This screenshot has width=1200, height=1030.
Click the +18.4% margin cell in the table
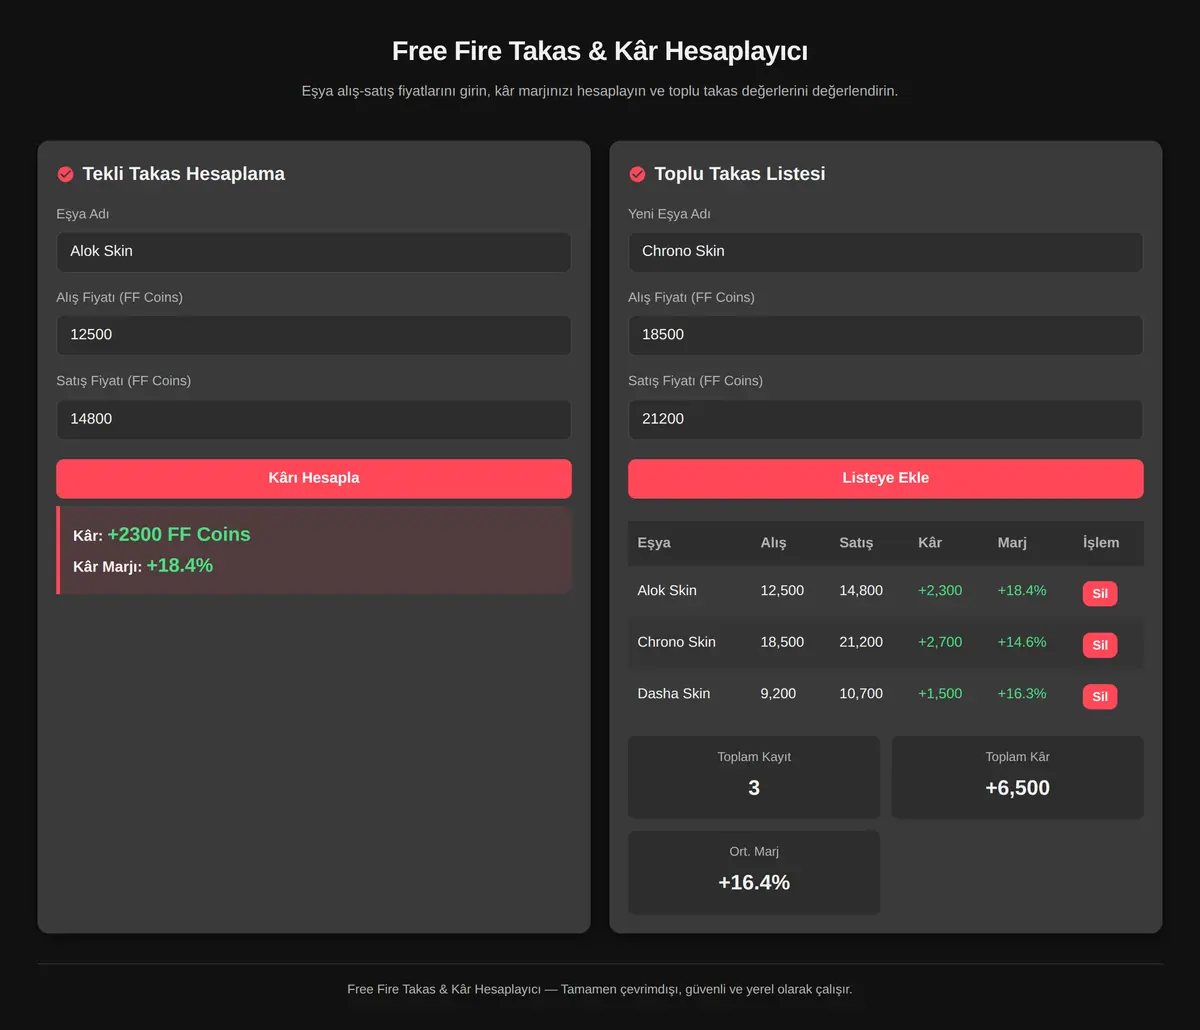coord(1022,591)
